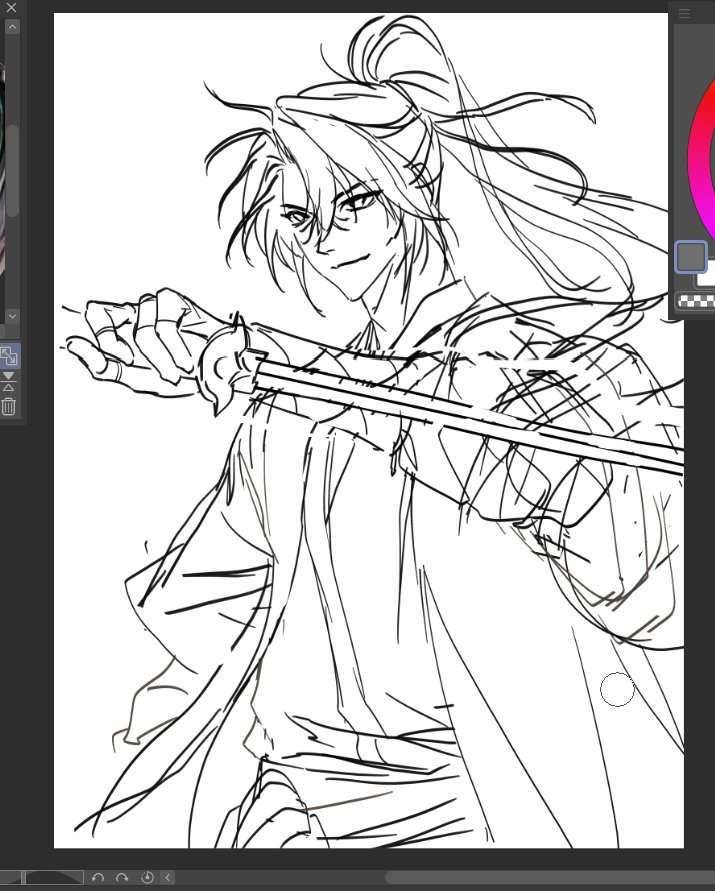Toggle the fit-to-view scaling icon
The width and height of the screenshot is (715, 891).
coord(9,356)
